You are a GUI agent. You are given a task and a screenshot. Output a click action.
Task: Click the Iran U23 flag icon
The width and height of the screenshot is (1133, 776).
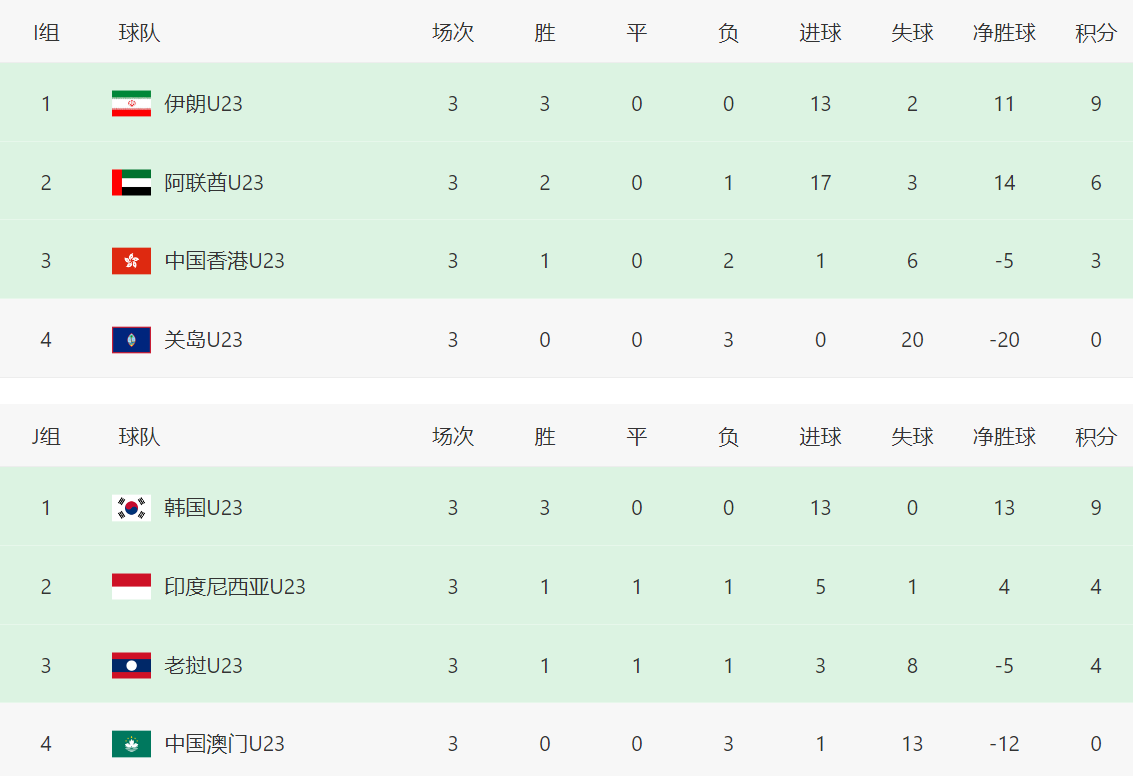131,104
